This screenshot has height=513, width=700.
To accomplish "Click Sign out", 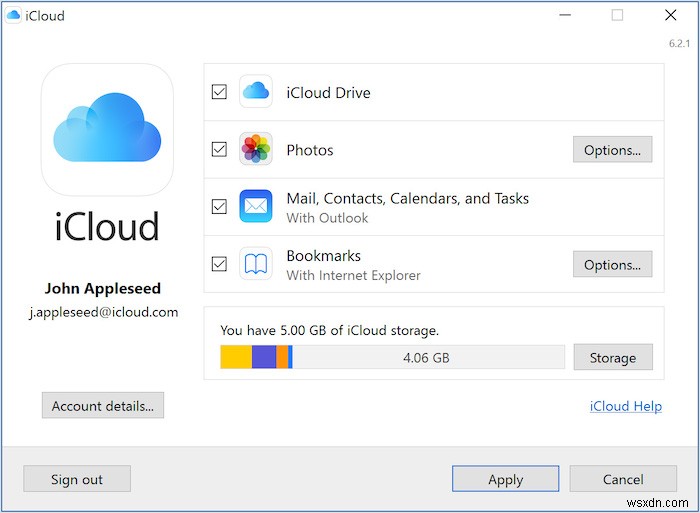I will point(77,479).
